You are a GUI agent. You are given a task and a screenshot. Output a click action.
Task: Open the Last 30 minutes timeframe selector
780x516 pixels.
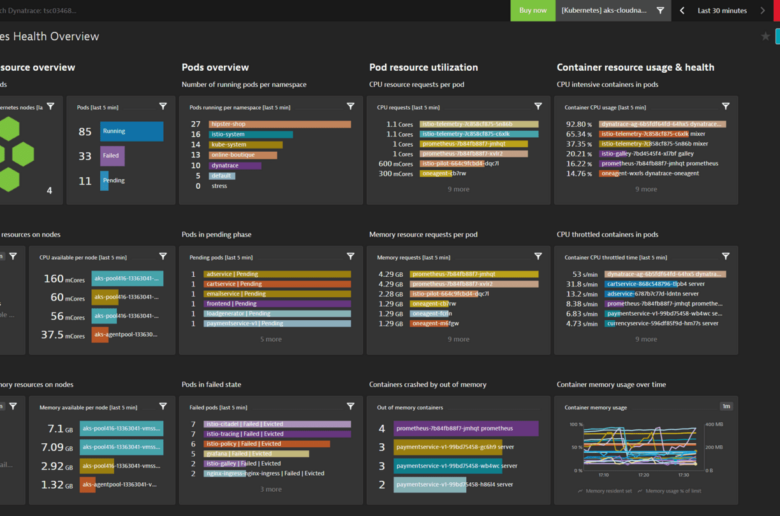[x=722, y=10]
